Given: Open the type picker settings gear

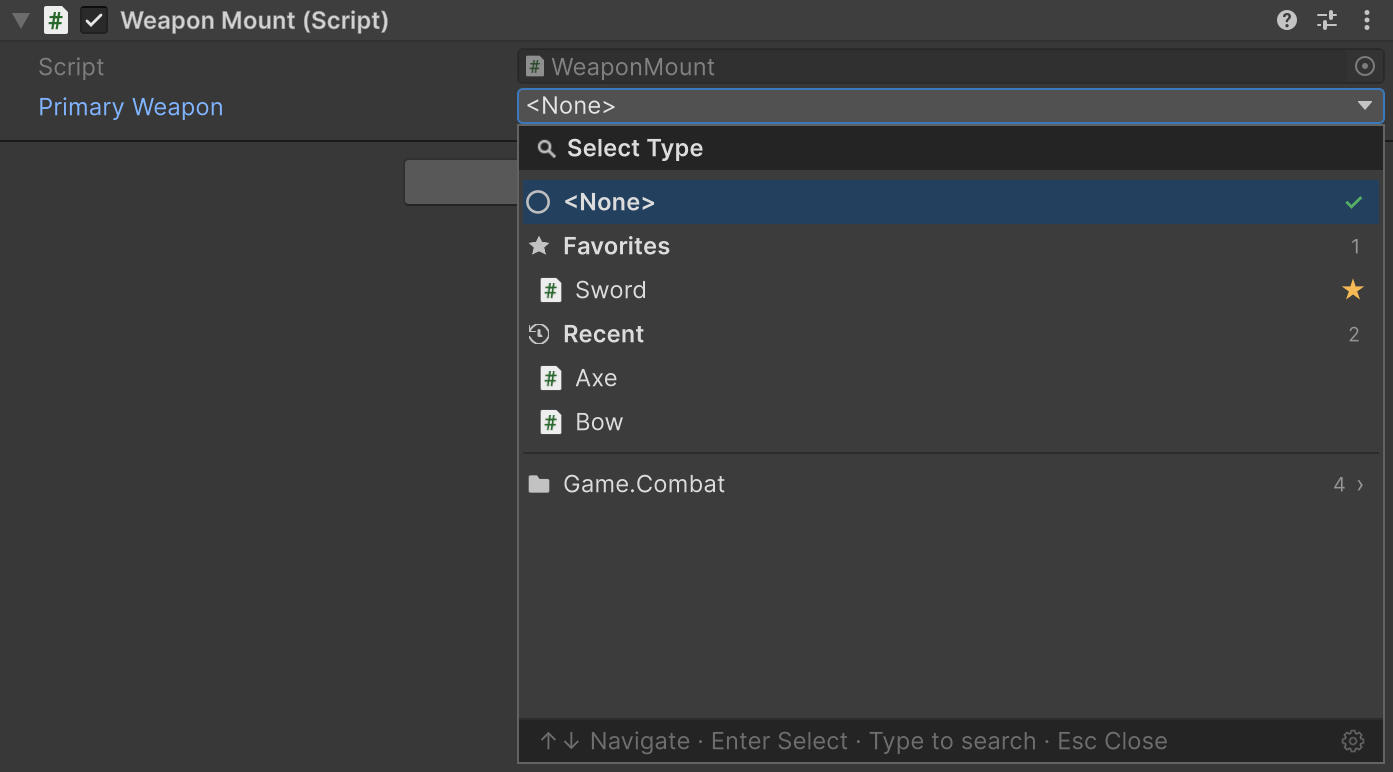Looking at the screenshot, I should (x=1353, y=741).
